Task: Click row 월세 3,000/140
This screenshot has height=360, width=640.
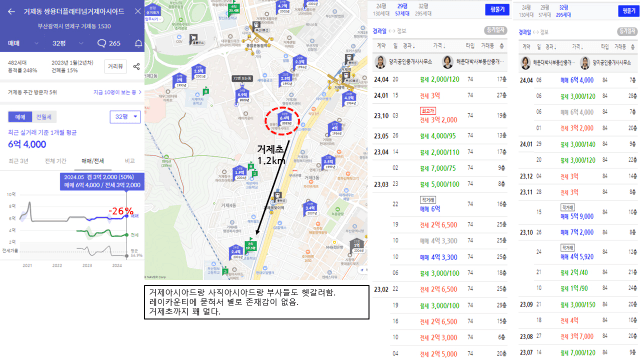Action: [578, 144]
